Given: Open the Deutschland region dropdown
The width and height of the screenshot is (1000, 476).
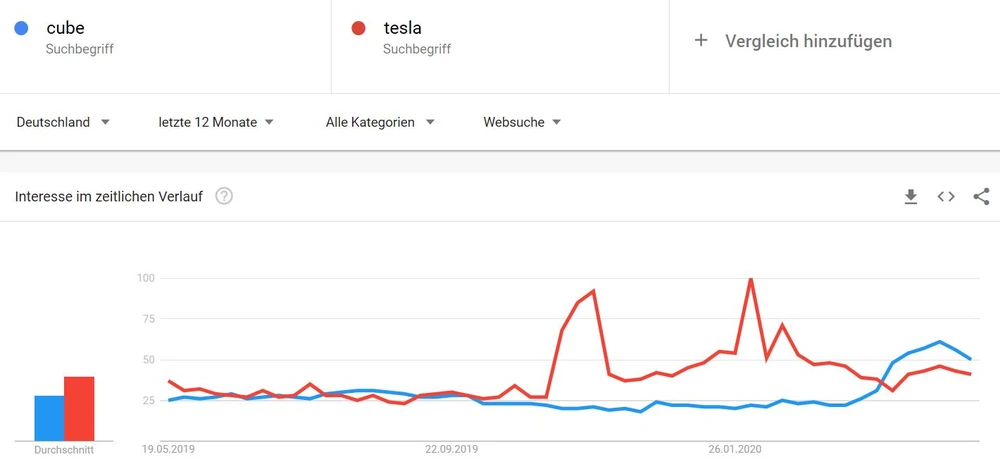Looking at the screenshot, I should (x=63, y=122).
